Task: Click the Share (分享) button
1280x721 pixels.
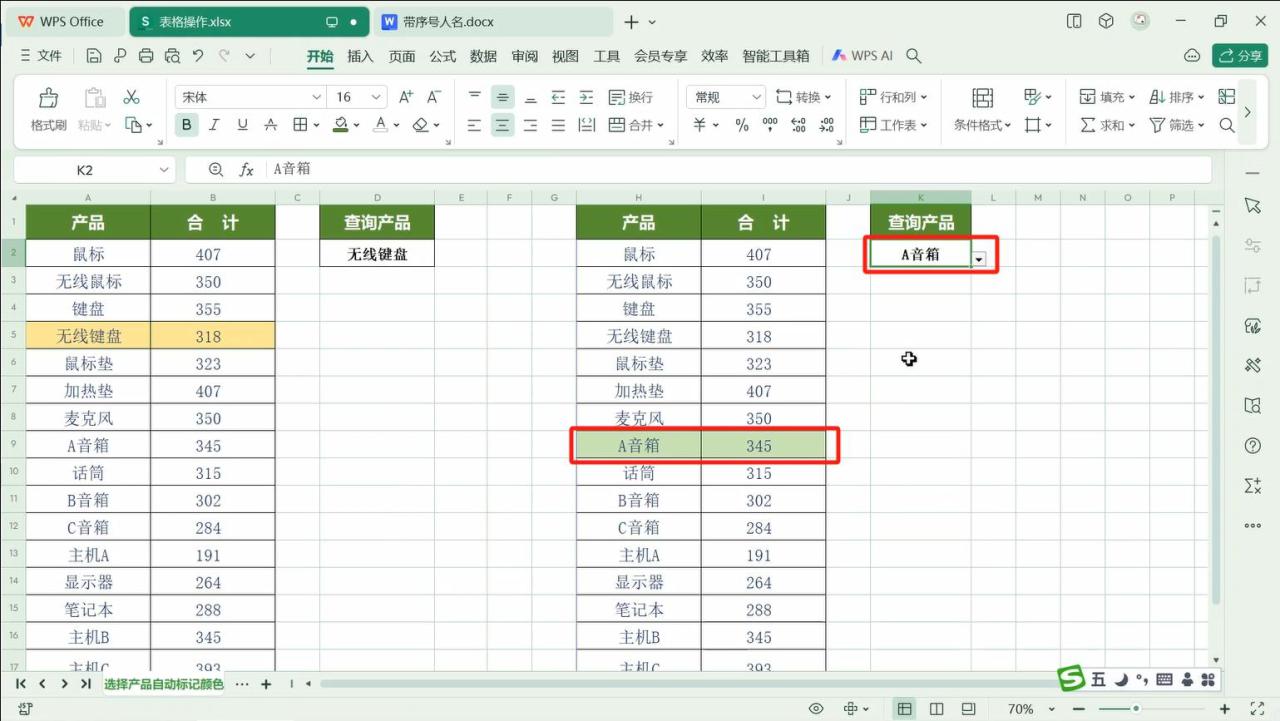Action: (x=1240, y=55)
